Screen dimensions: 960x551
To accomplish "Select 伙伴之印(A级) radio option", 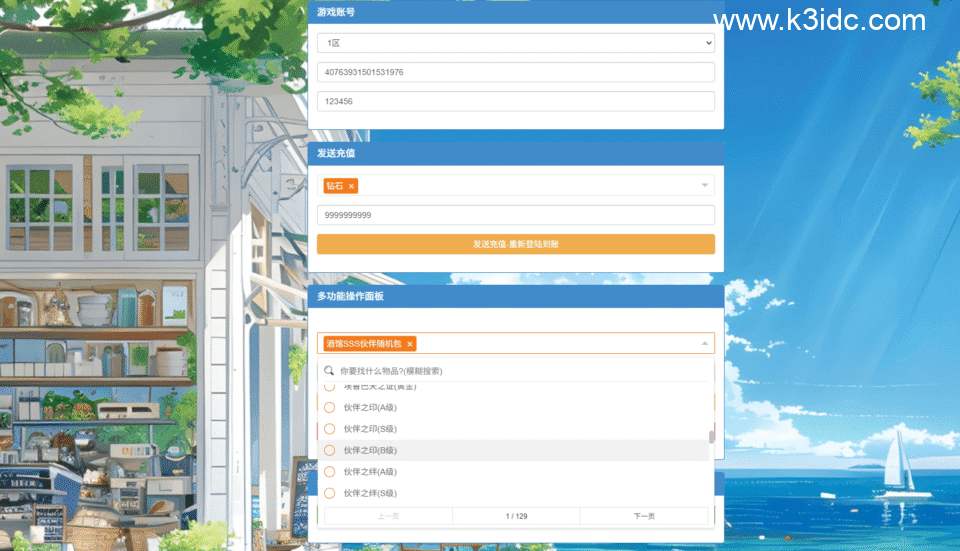I will point(329,408).
